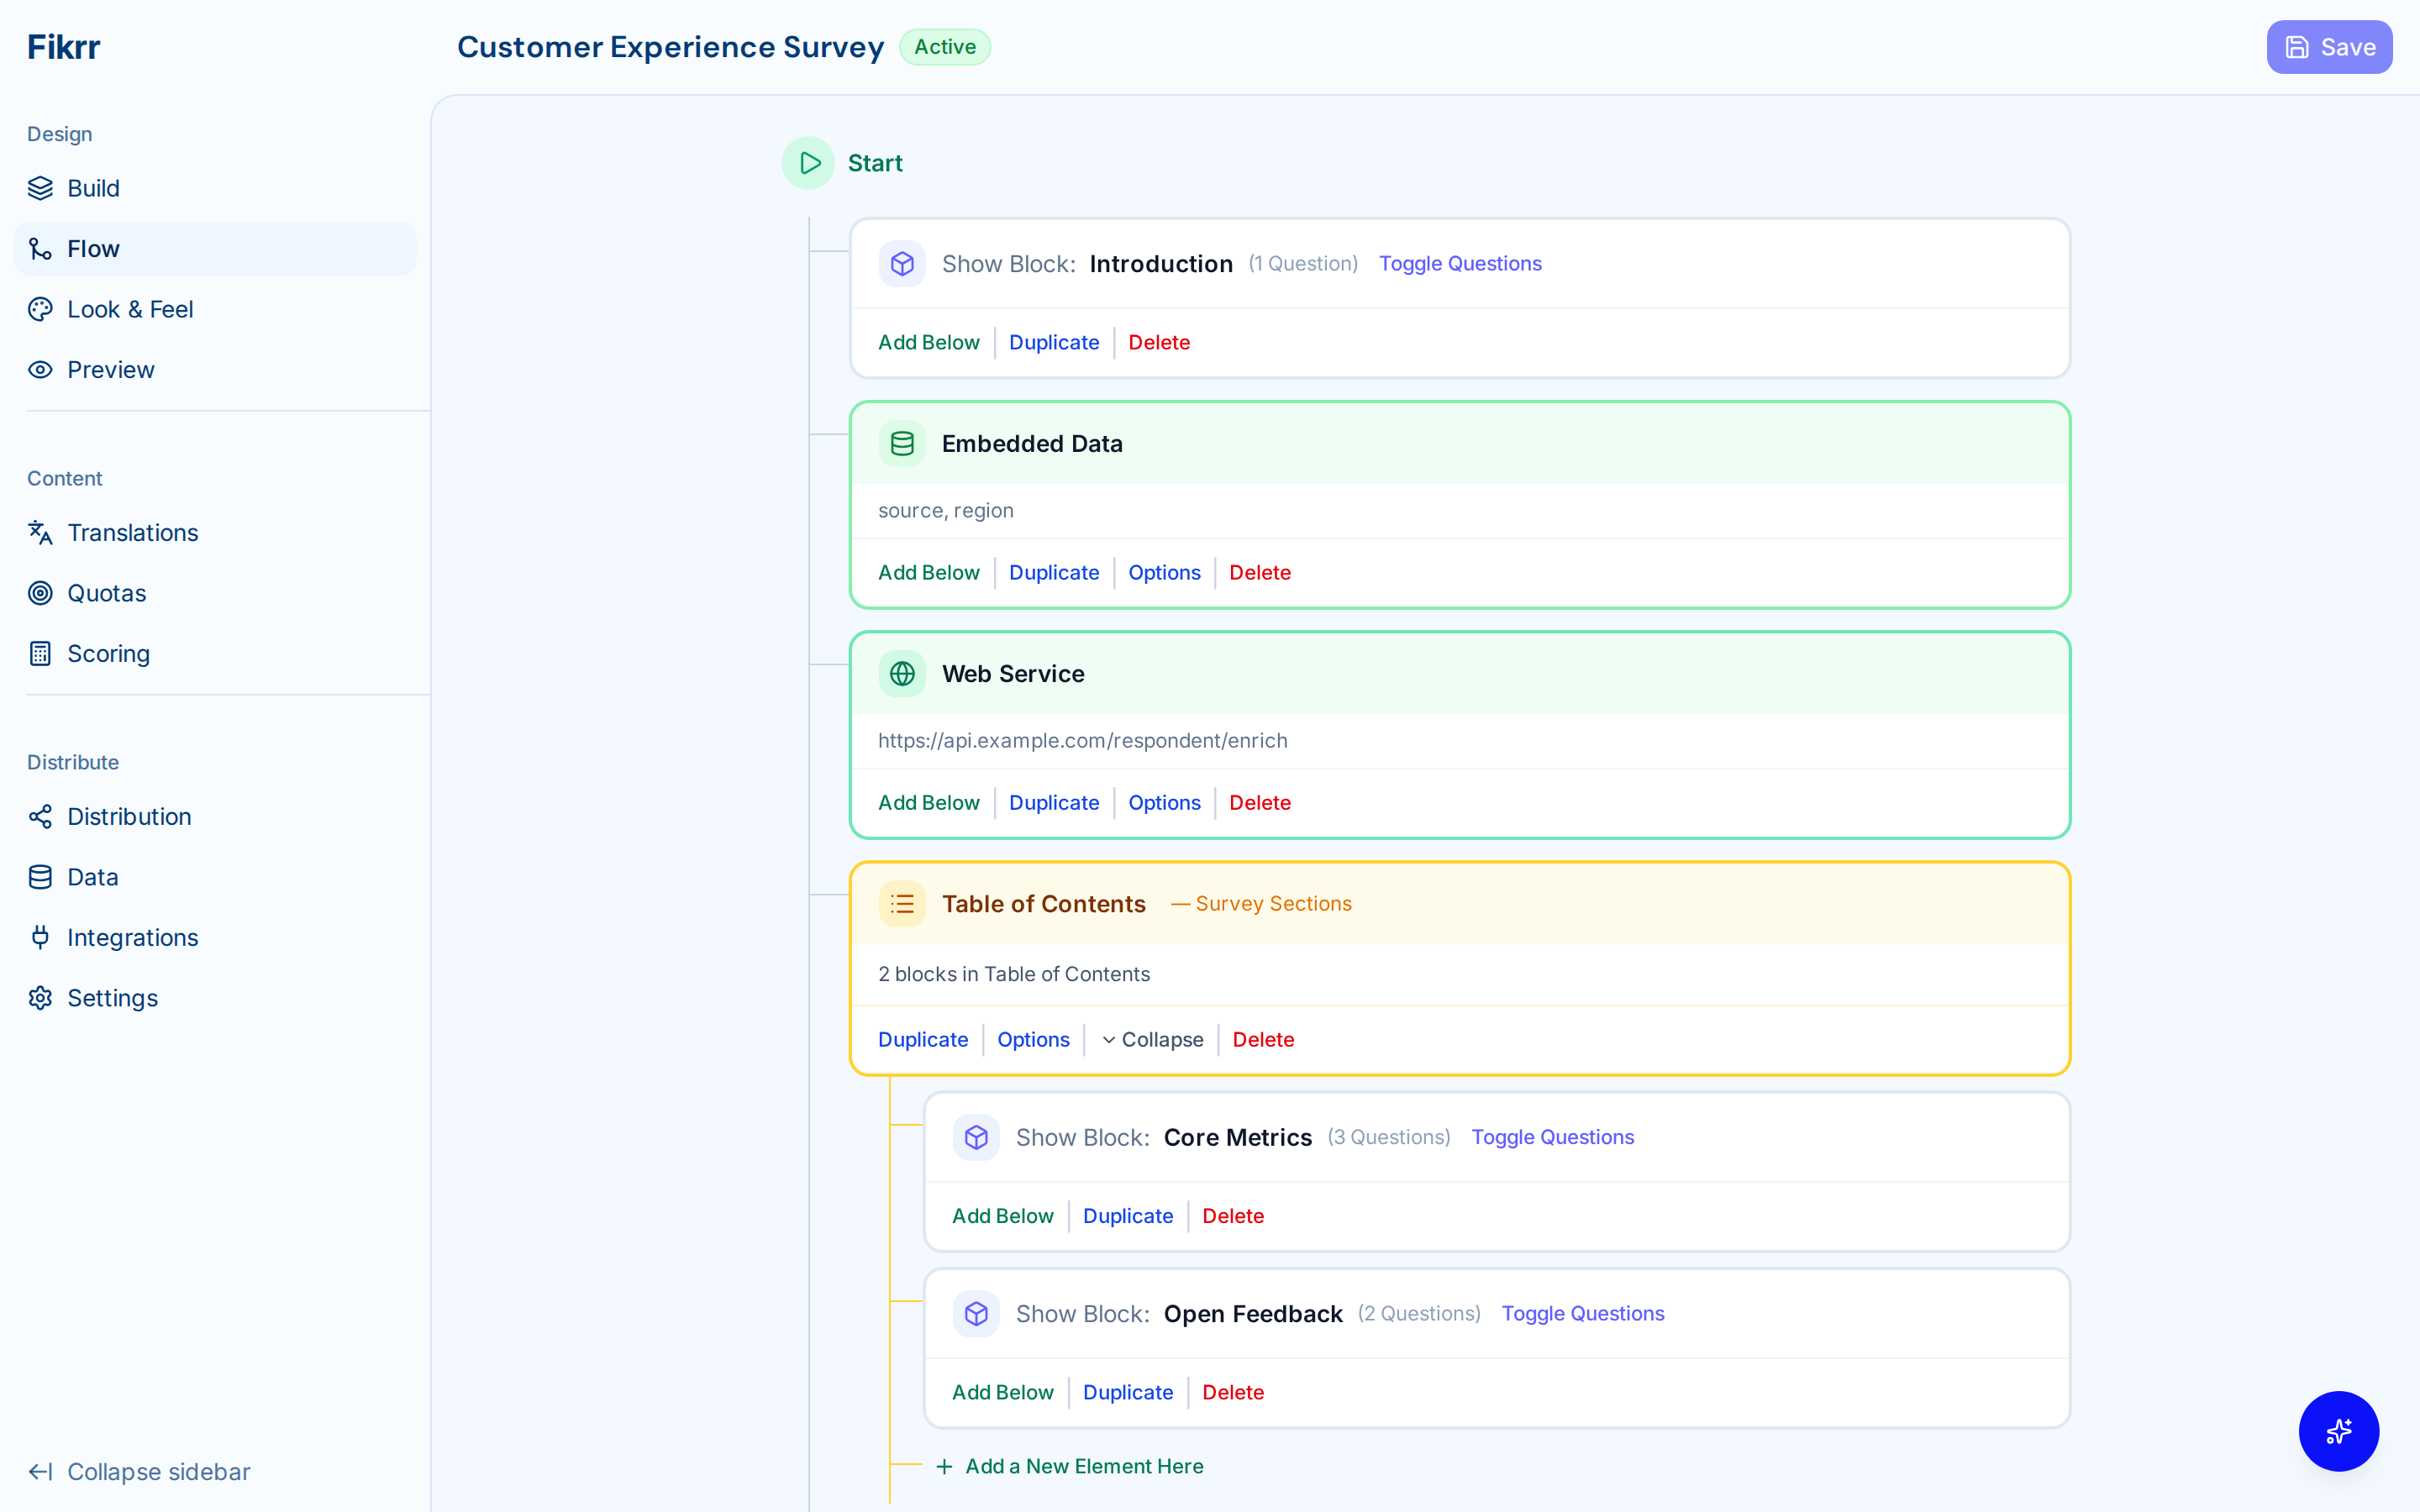Click the Build layers icon
Screen dimensions: 2420x1512
point(40,188)
